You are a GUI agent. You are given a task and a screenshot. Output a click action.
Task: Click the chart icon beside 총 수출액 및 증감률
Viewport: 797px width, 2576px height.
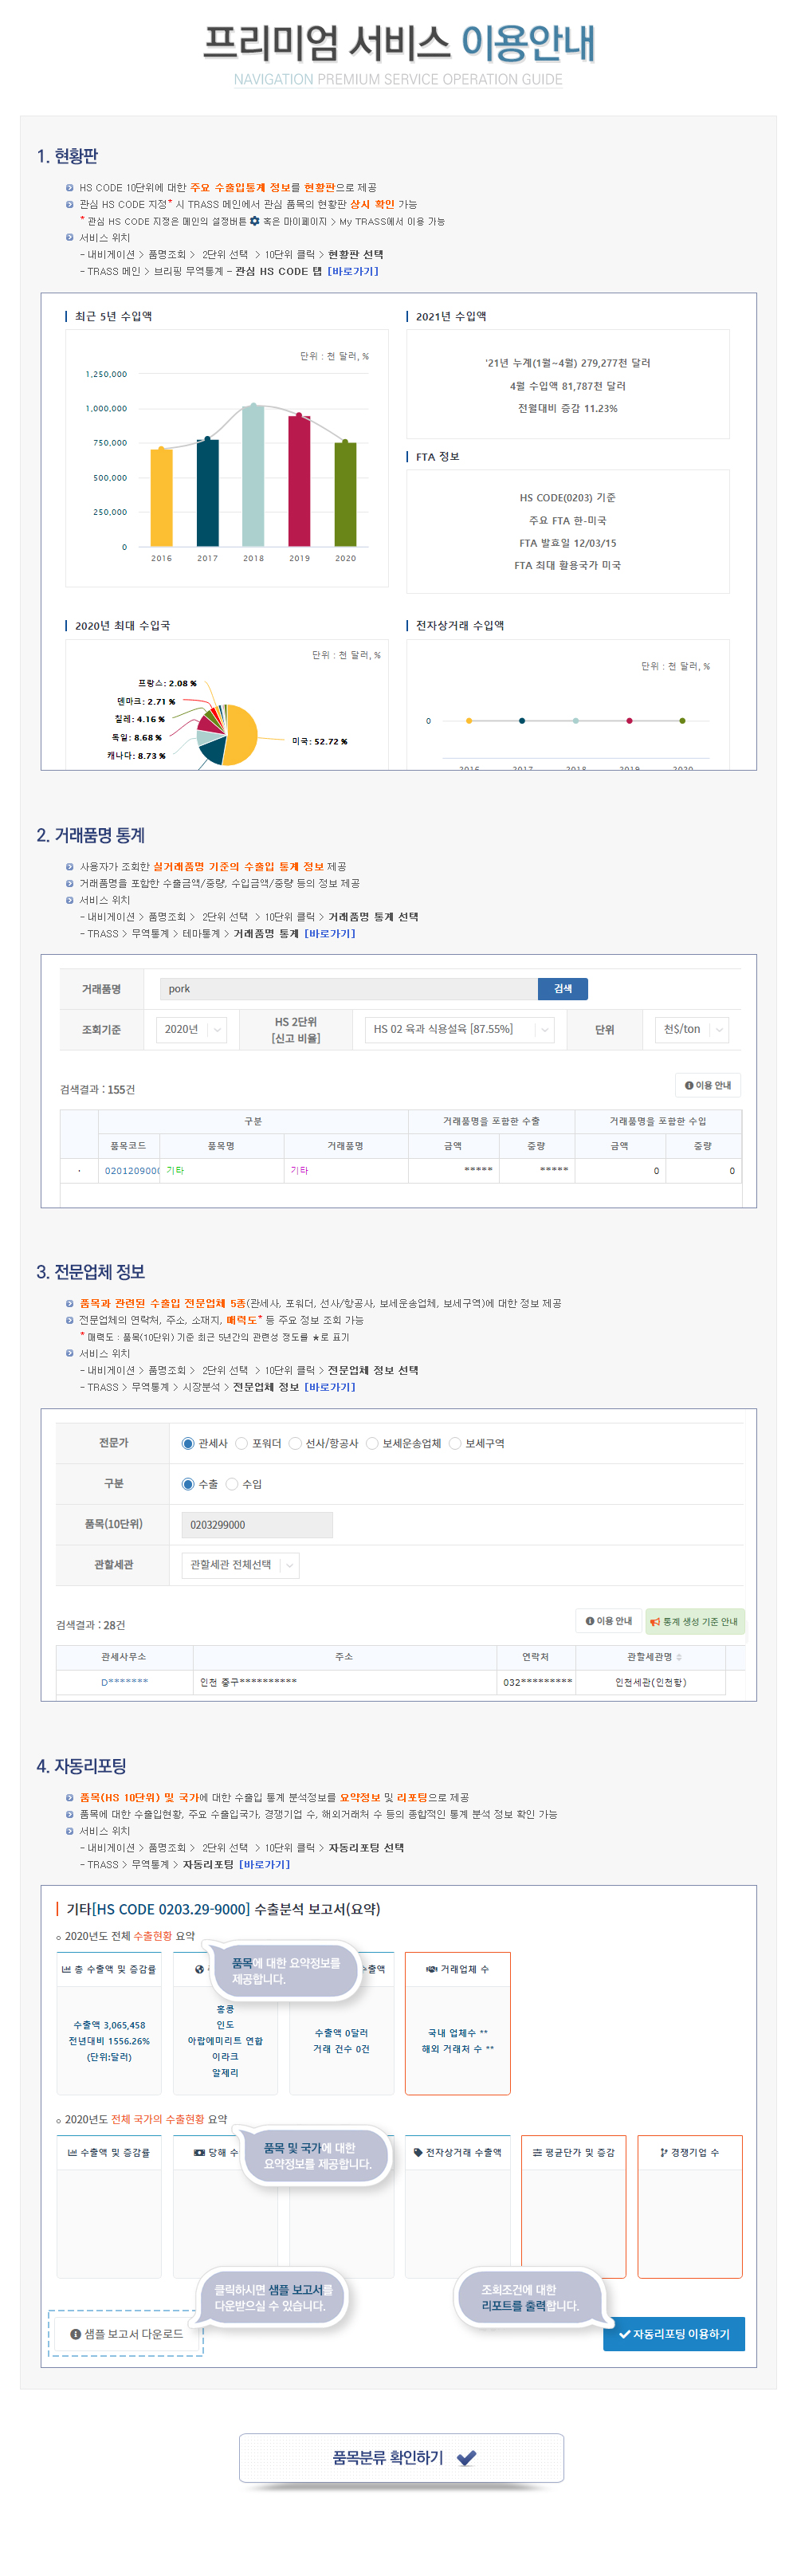pyautogui.click(x=66, y=1969)
